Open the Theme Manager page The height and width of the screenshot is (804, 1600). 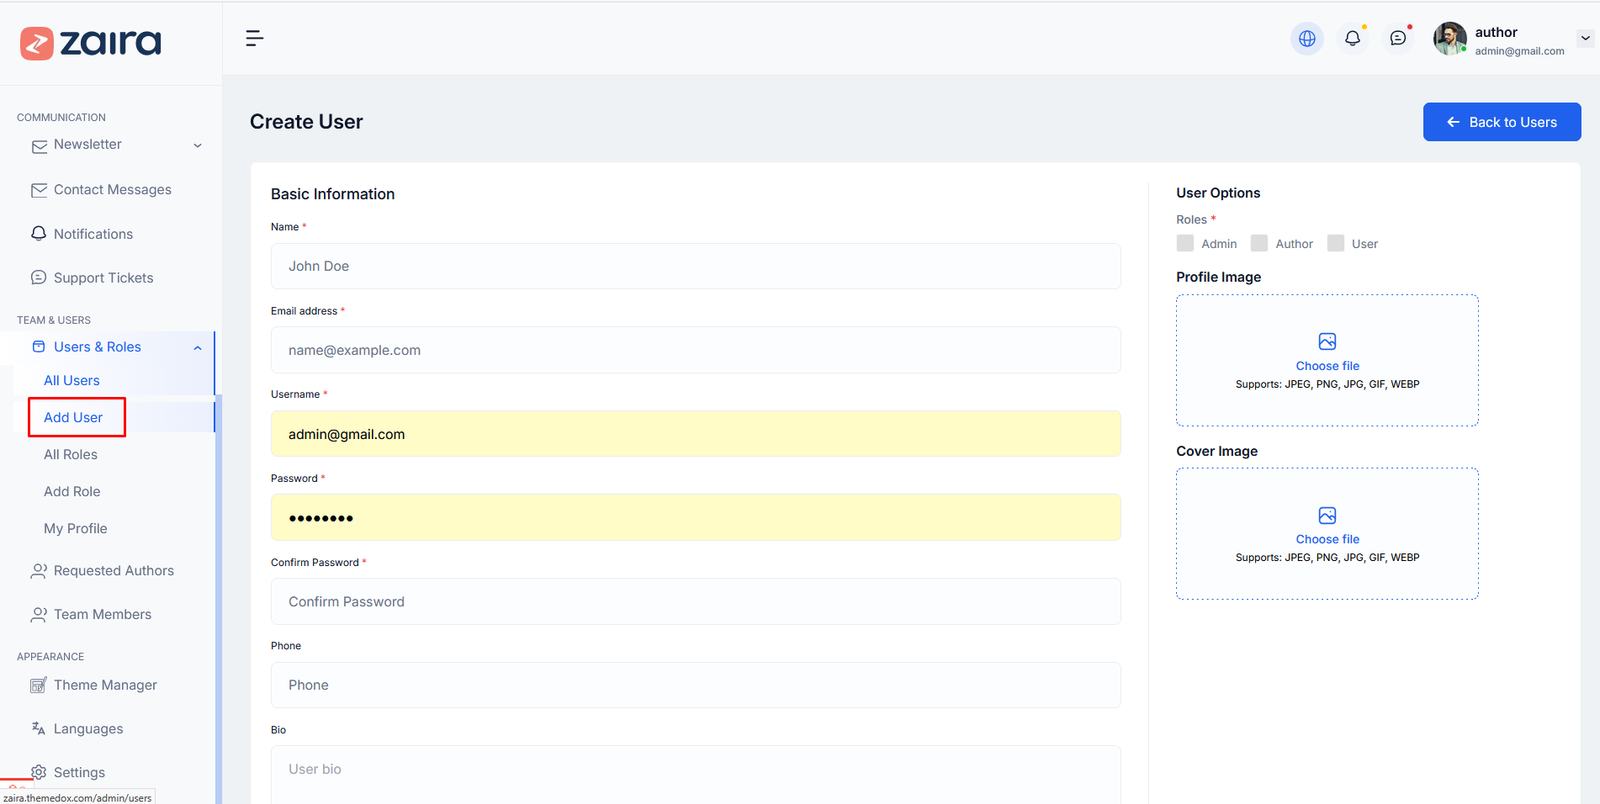coord(105,685)
